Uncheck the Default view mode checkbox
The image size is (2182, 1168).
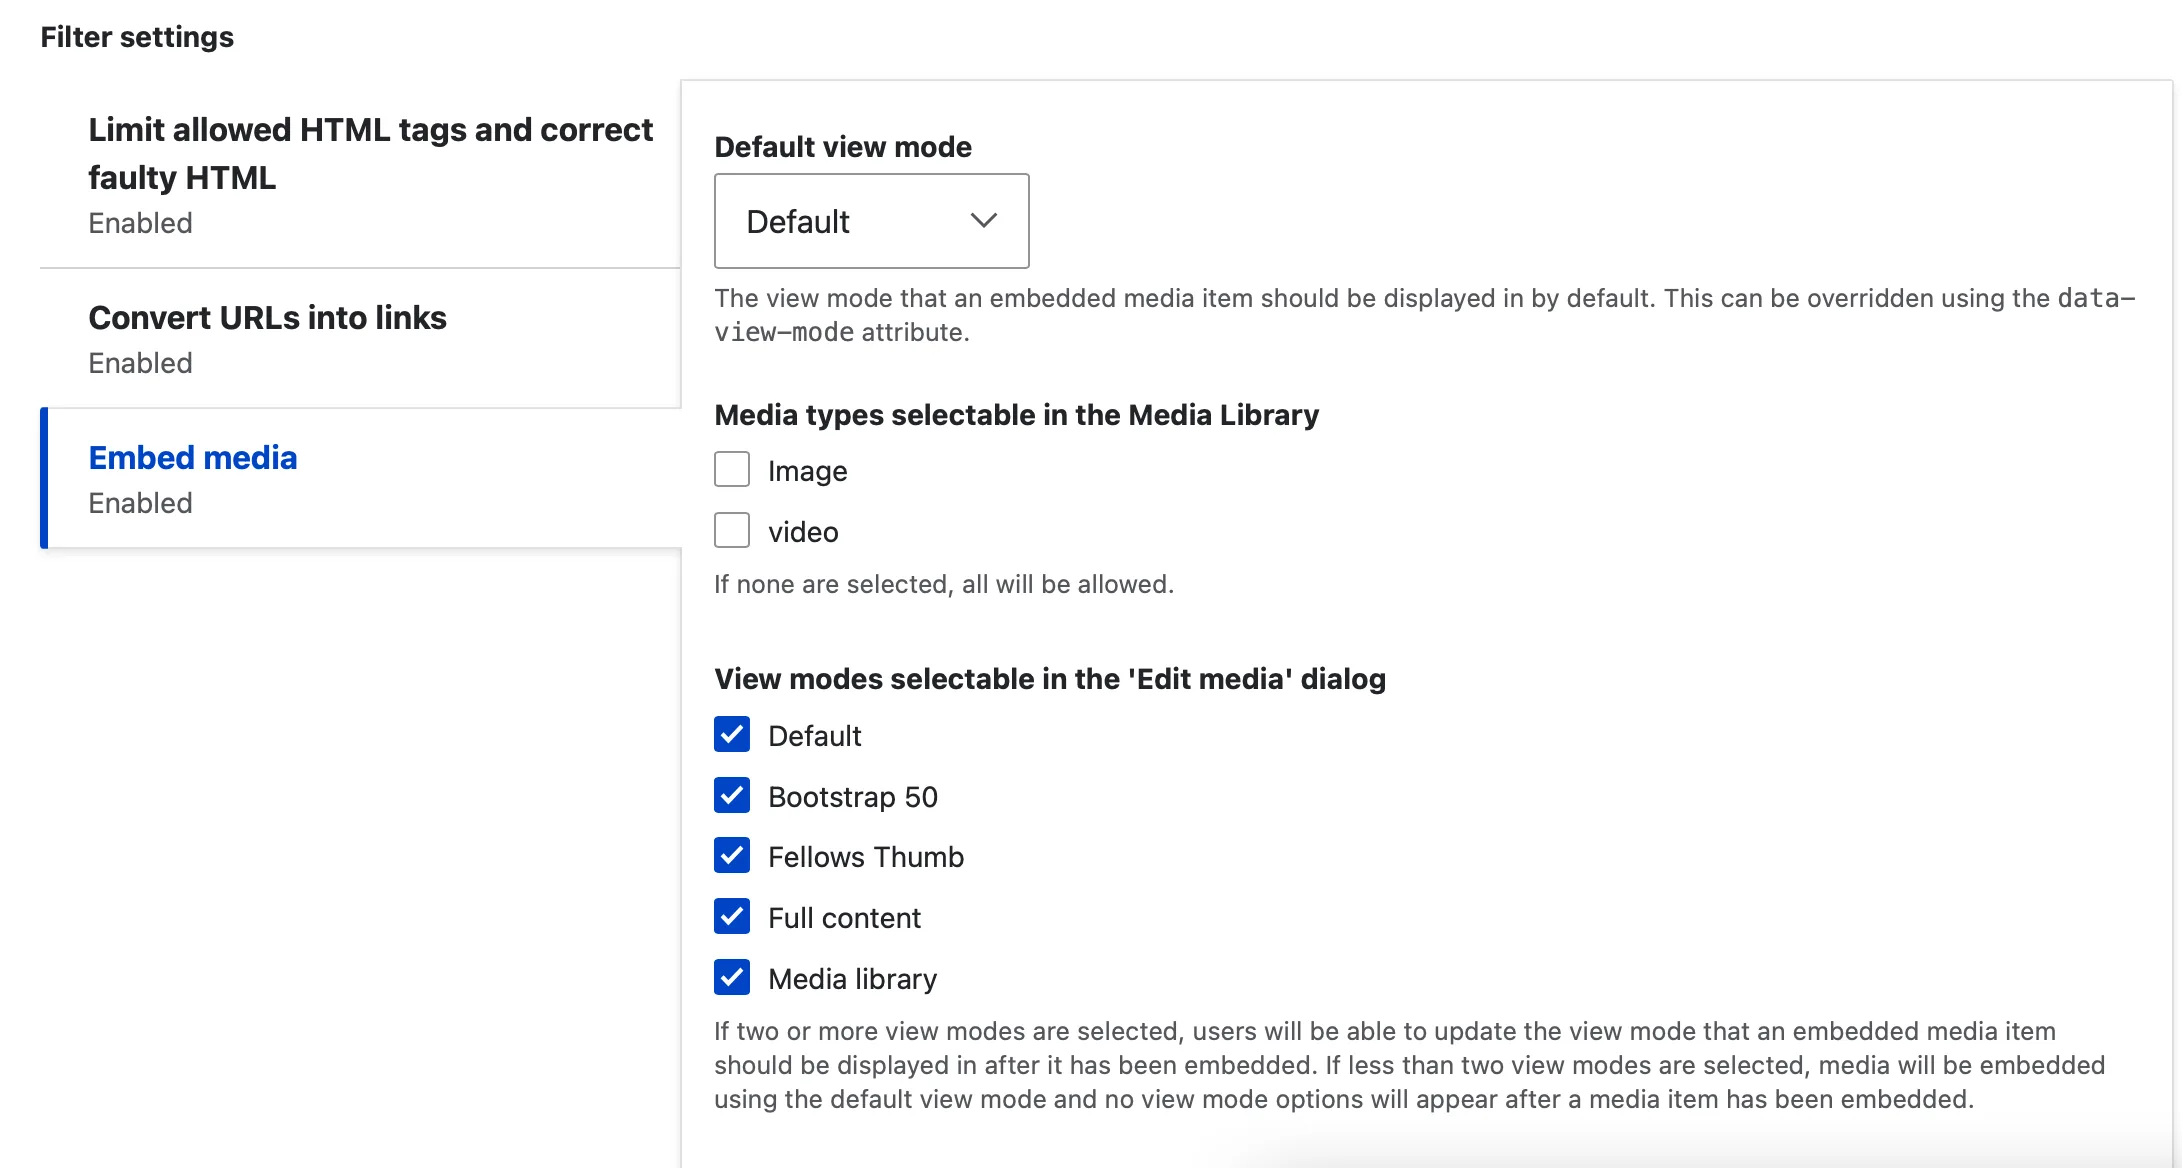[732, 734]
